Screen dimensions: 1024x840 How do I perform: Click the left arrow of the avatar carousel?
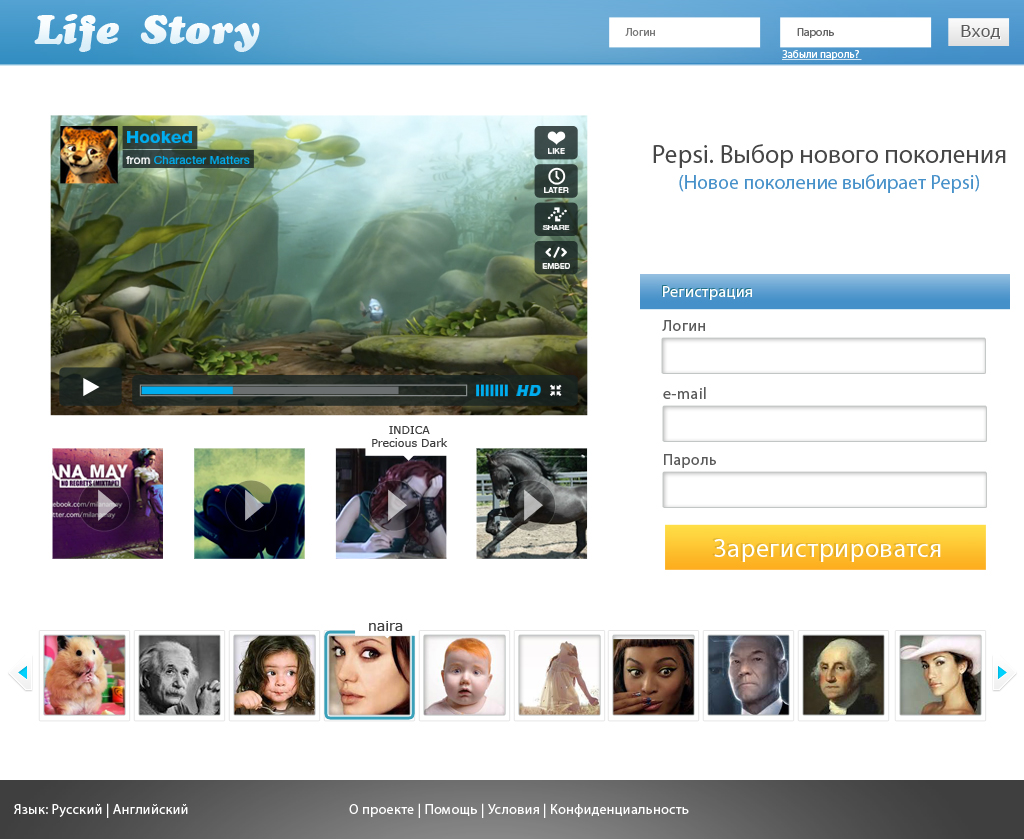[22, 672]
